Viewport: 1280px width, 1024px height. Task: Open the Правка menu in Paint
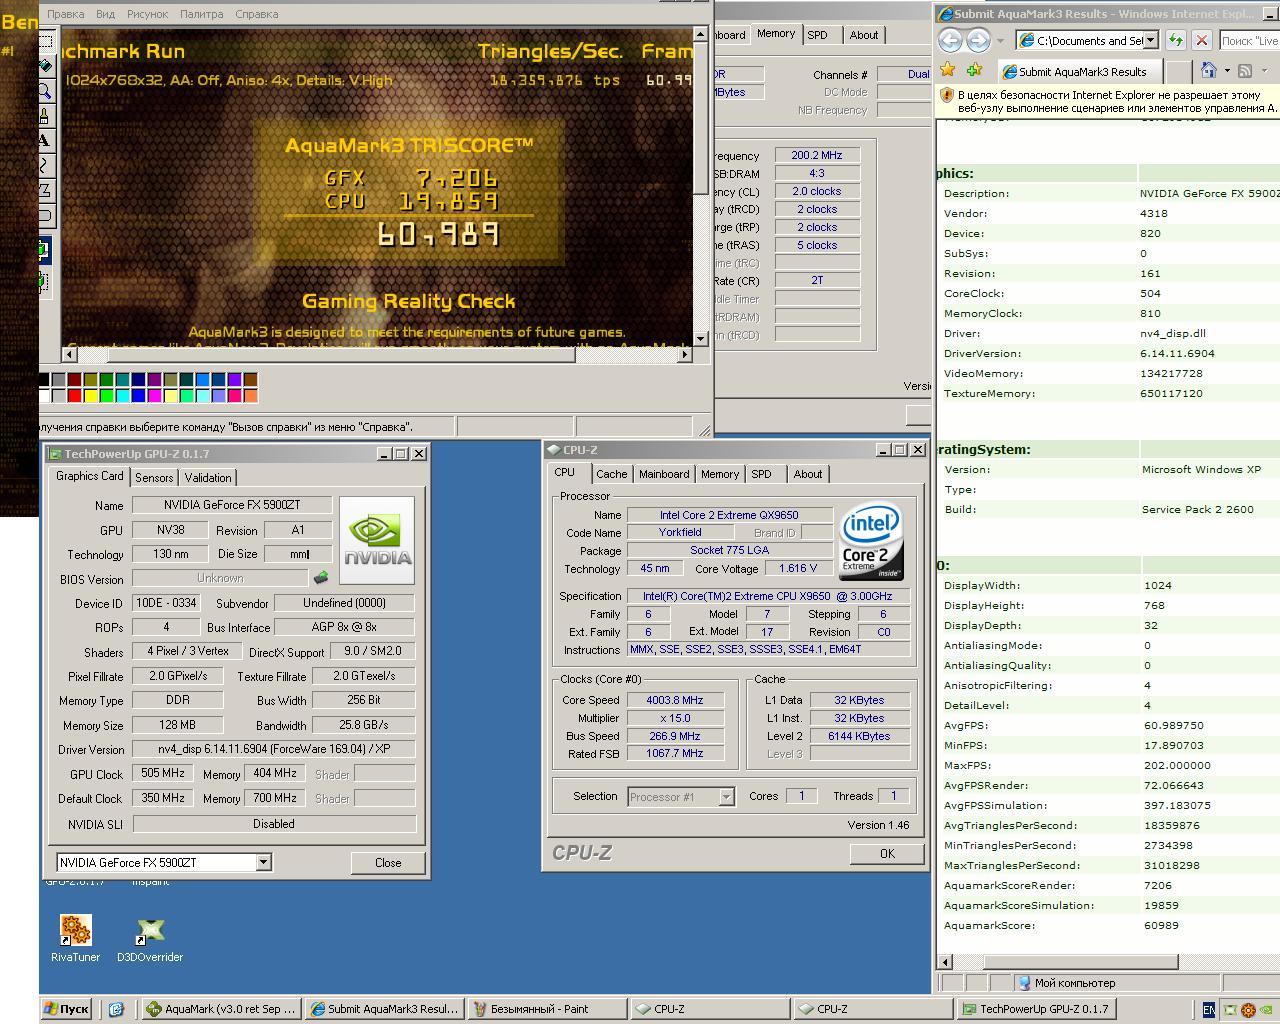coord(66,14)
